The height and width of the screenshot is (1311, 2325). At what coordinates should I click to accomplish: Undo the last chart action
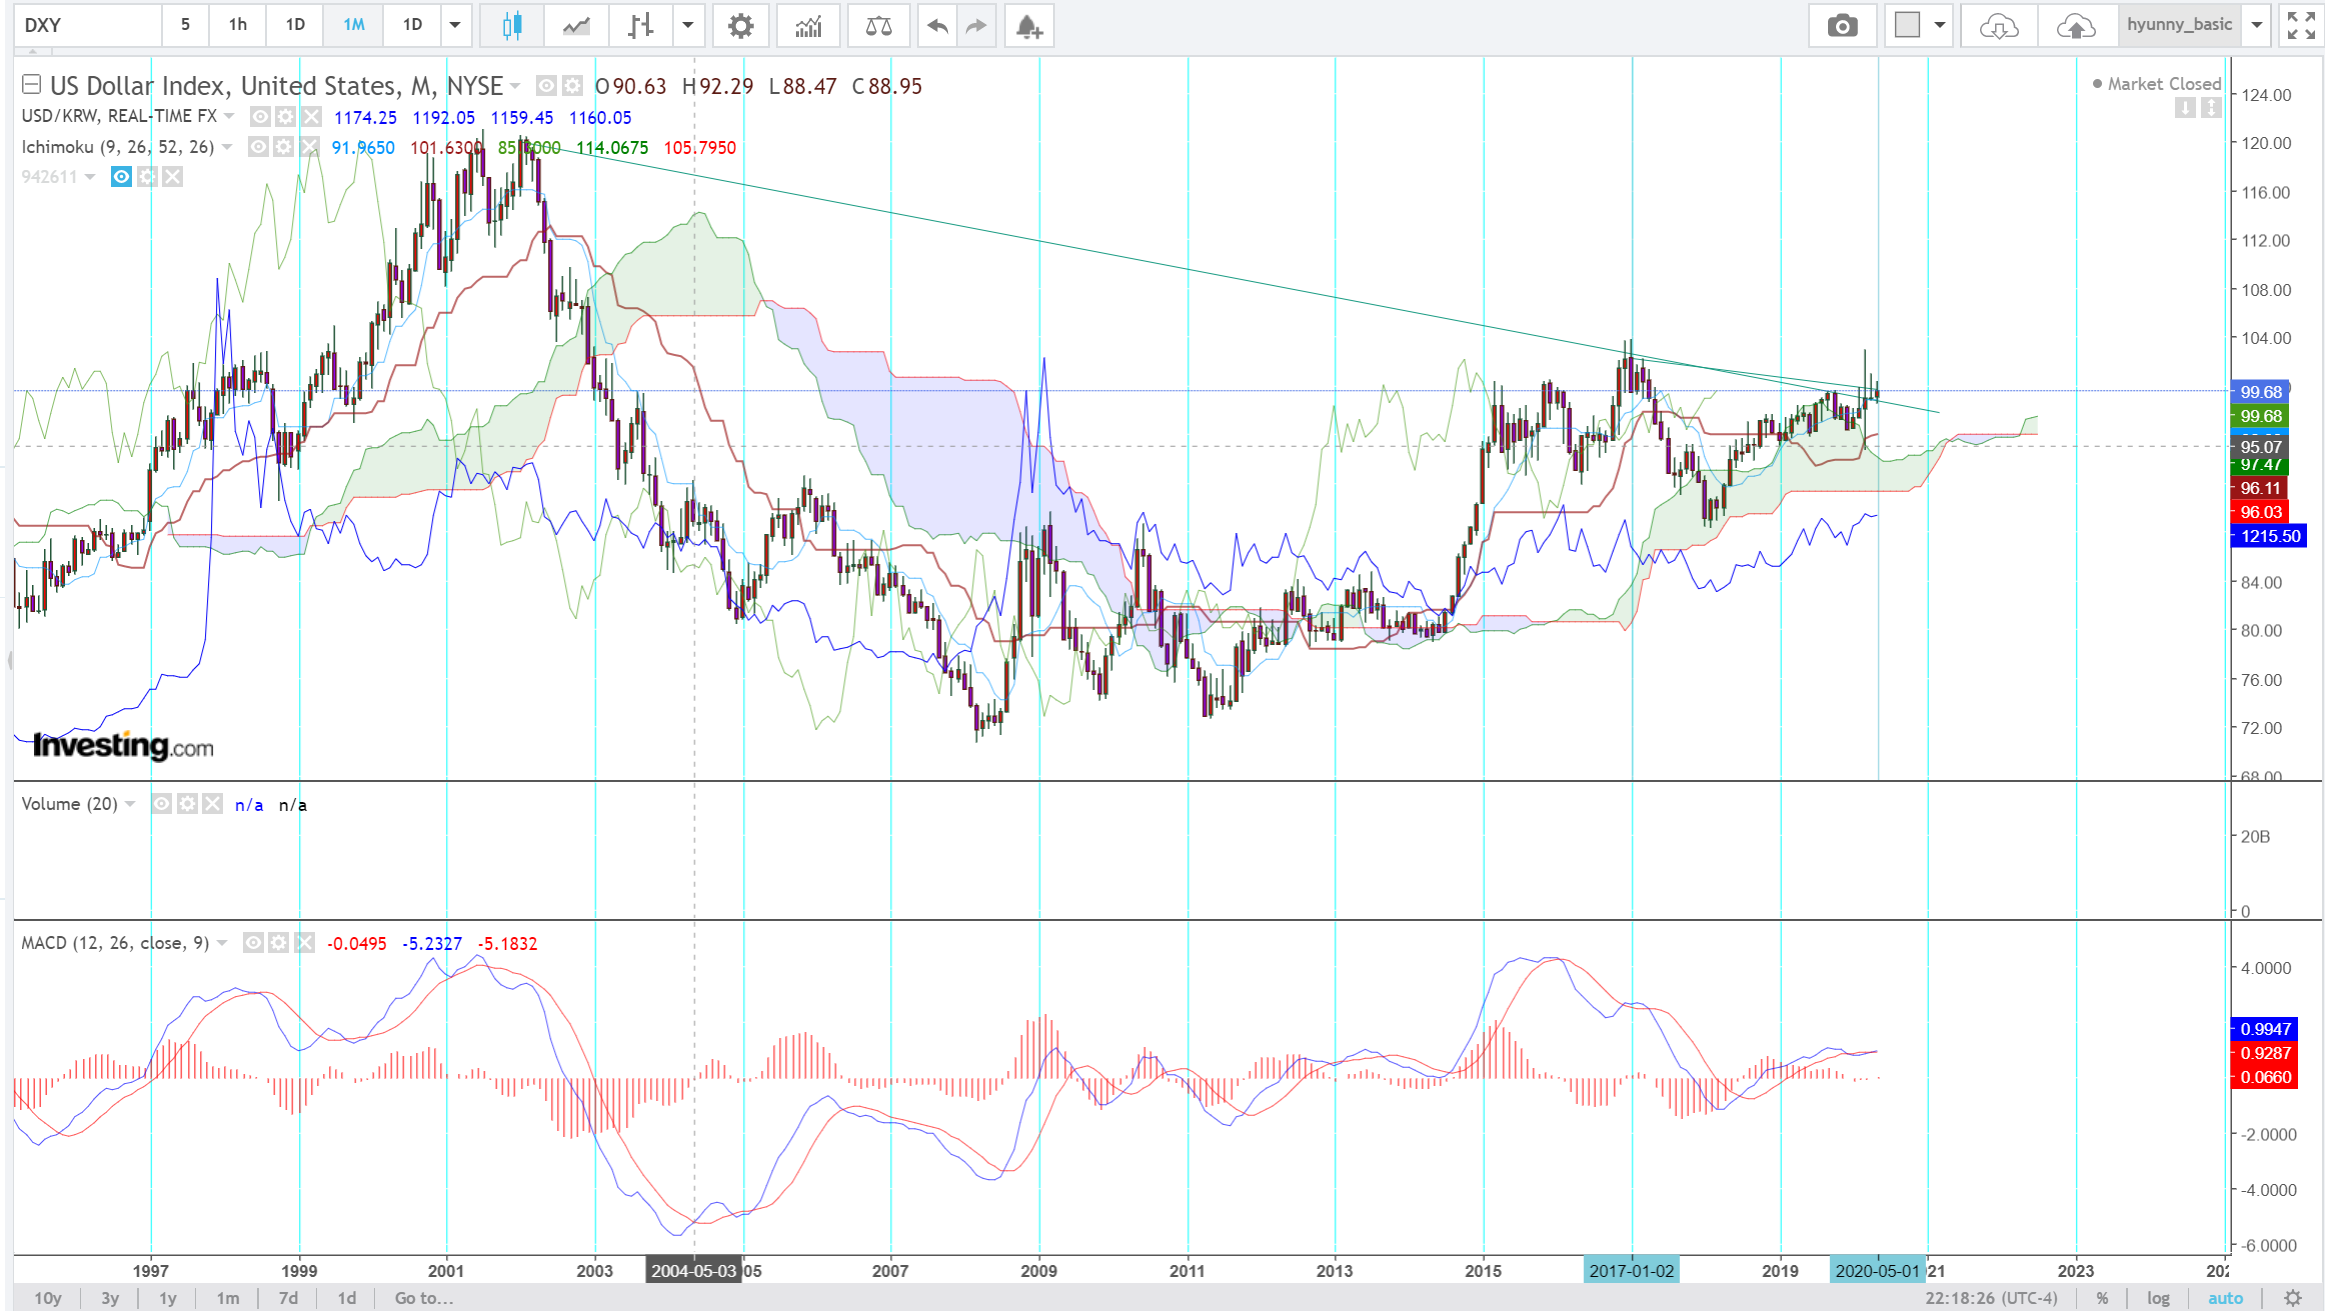936,25
